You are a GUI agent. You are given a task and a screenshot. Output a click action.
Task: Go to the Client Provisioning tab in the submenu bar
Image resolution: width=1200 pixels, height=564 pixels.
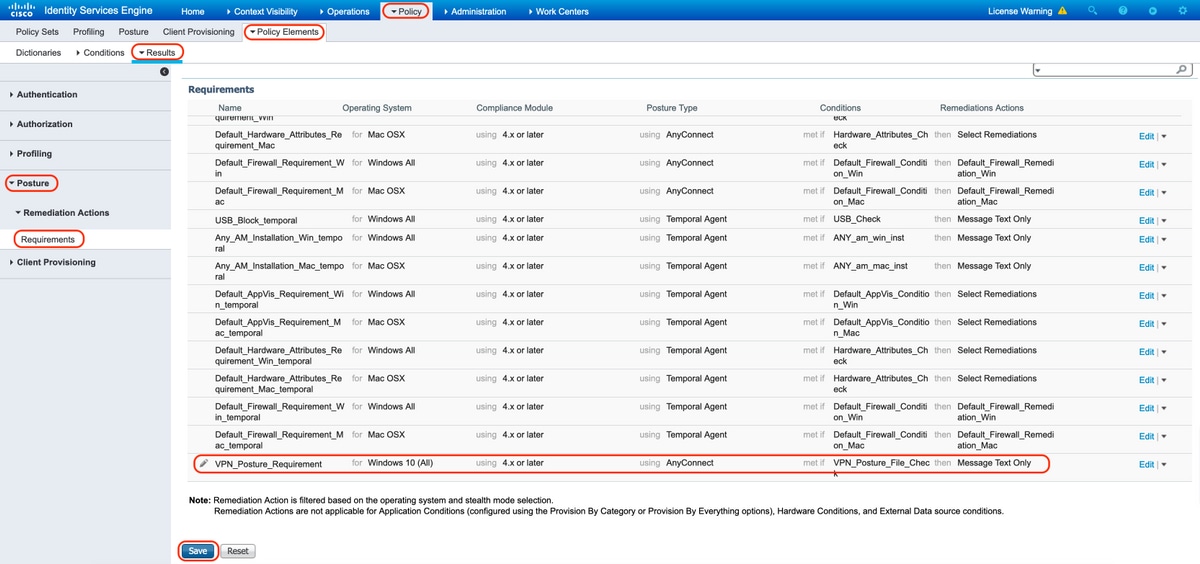point(200,32)
